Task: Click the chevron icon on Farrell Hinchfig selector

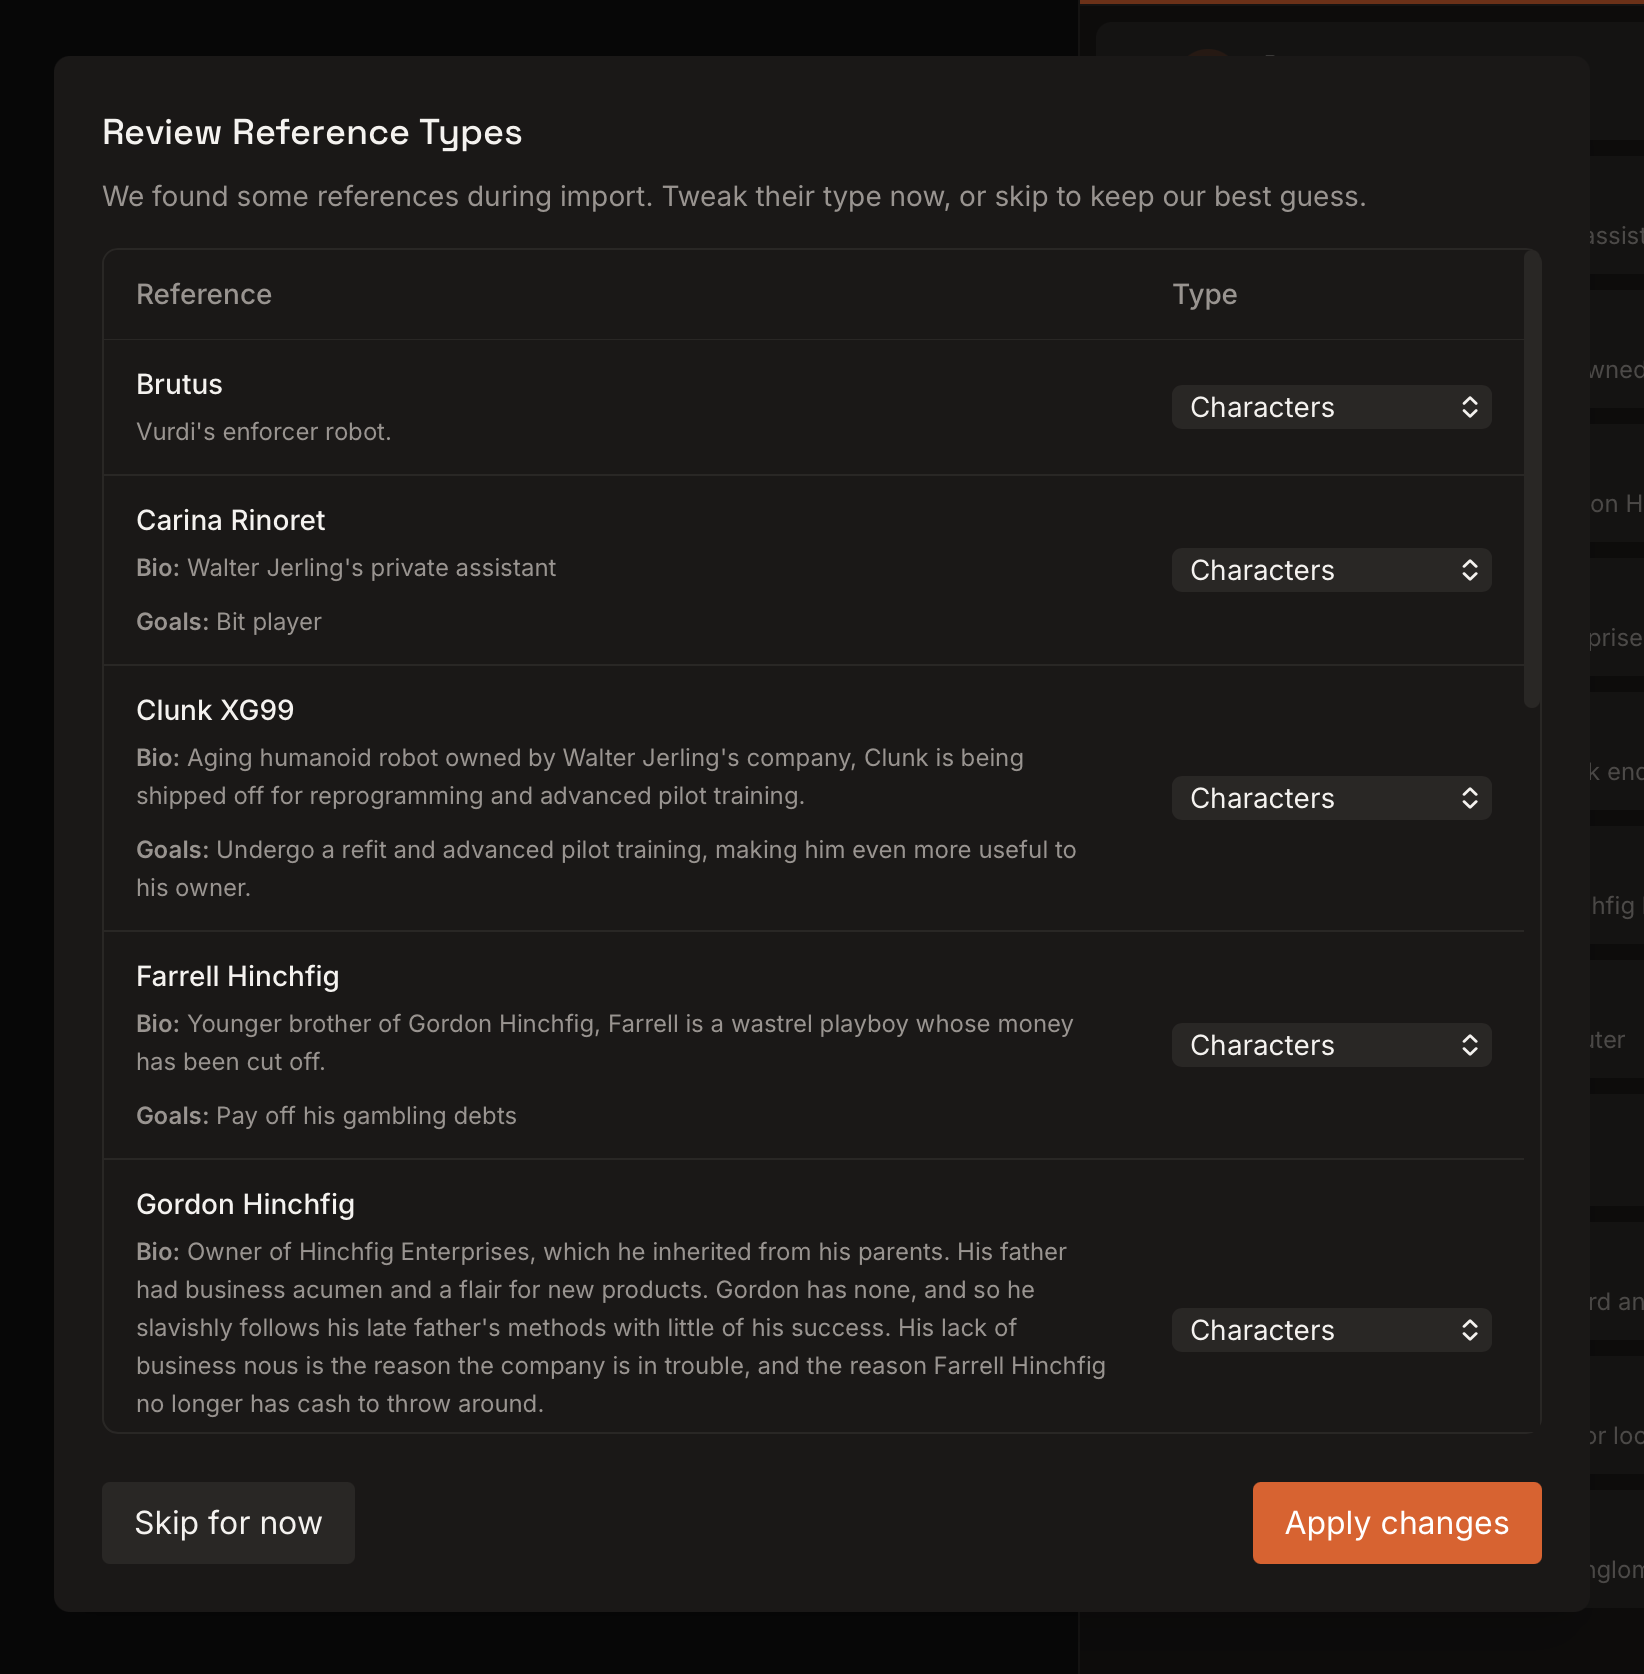Action: pos(1469,1044)
